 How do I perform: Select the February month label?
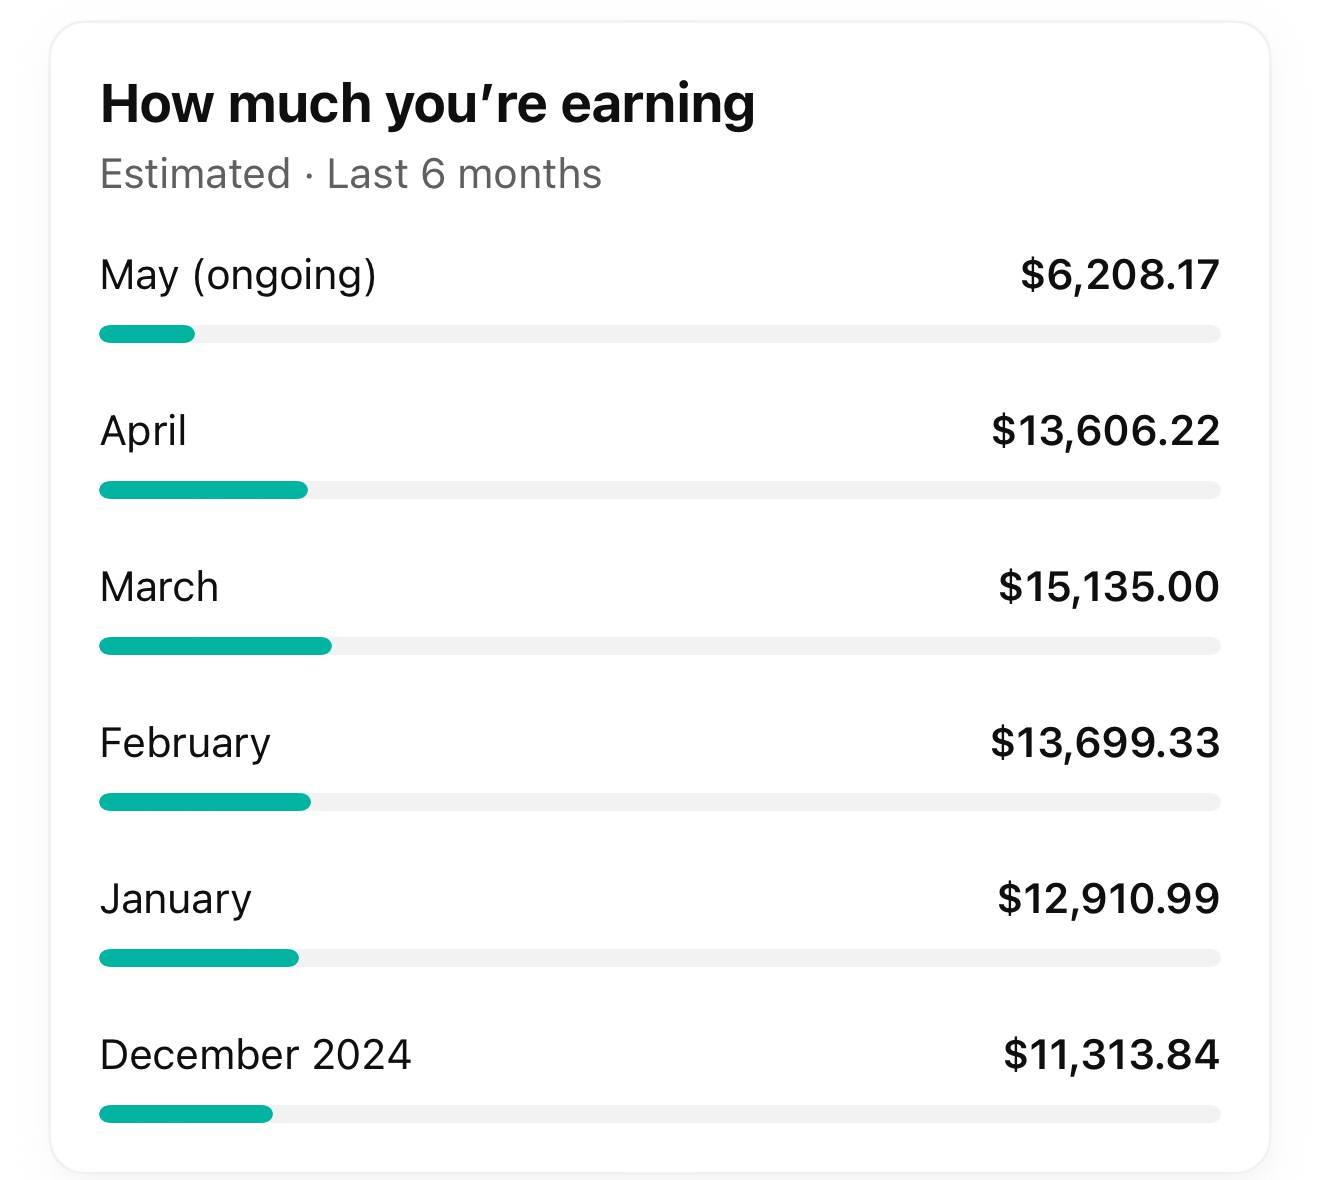point(185,743)
